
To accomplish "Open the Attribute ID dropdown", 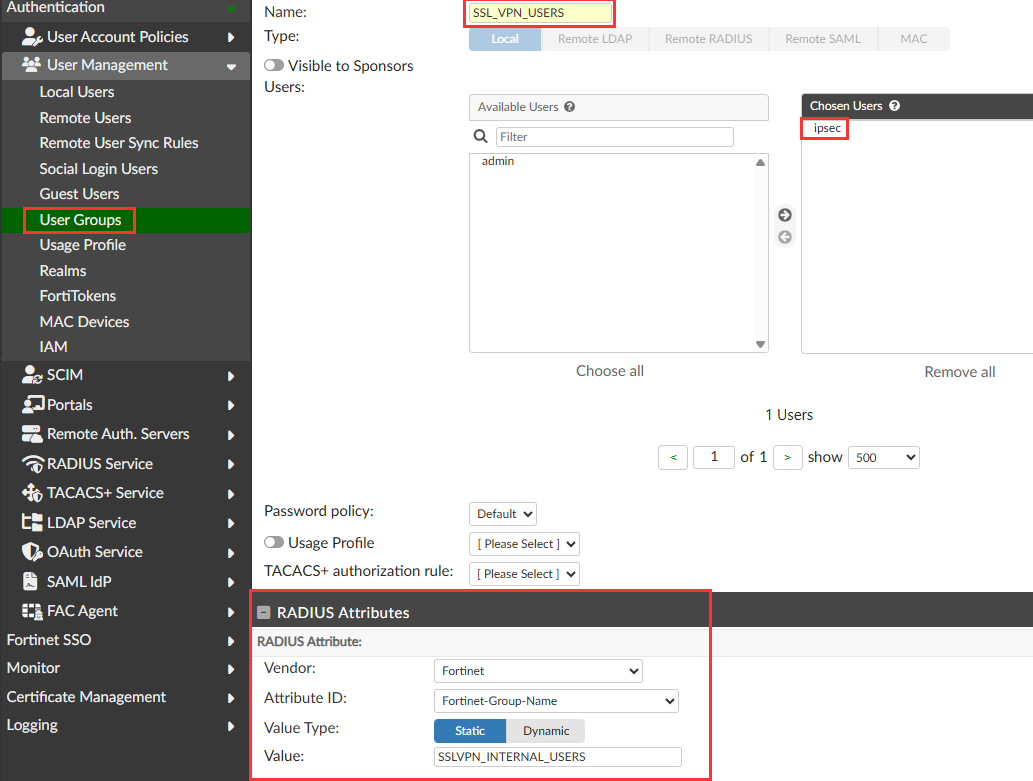I will (556, 701).
